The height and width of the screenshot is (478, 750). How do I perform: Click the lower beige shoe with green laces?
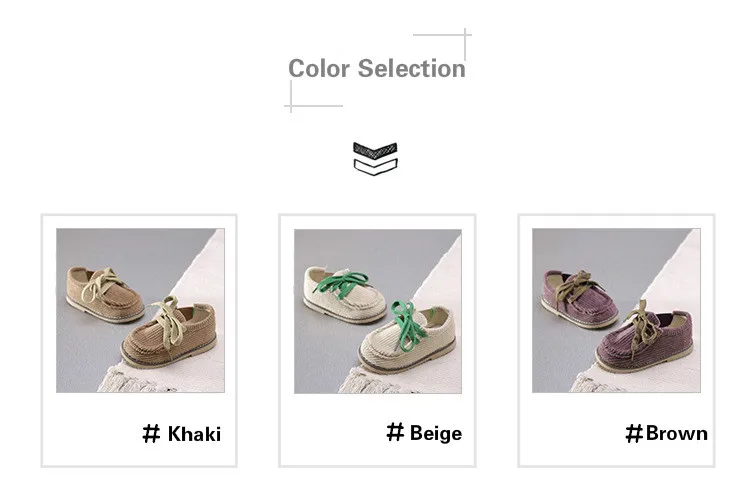click(x=407, y=338)
